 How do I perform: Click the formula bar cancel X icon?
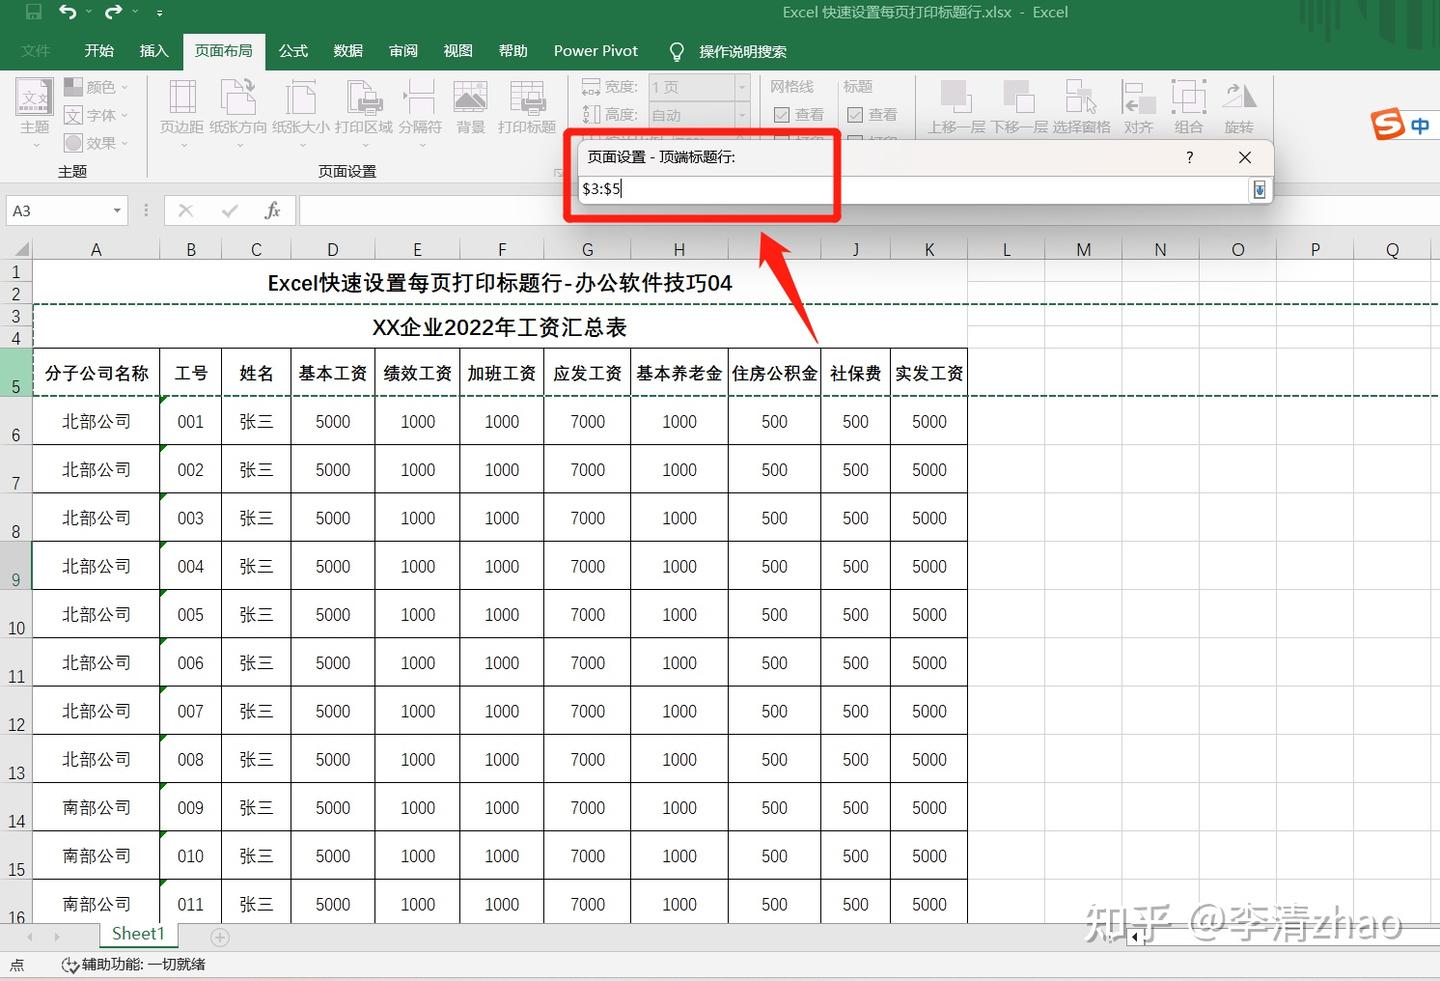pyautogui.click(x=186, y=211)
